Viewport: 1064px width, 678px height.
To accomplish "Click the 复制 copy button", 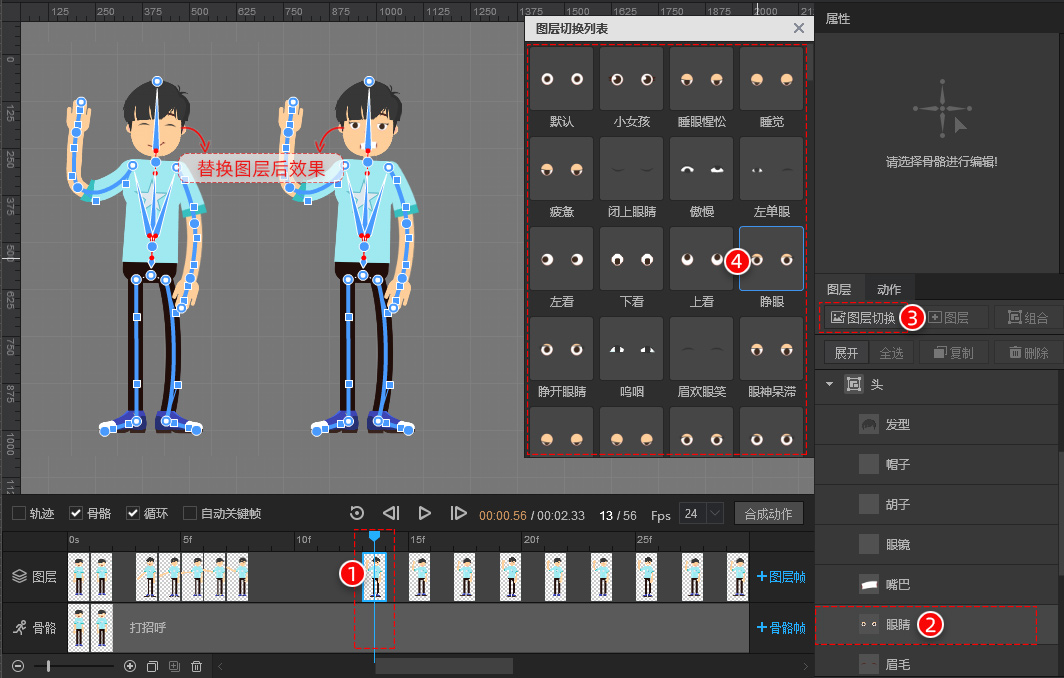I will pyautogui.click(x=953, y=353).
